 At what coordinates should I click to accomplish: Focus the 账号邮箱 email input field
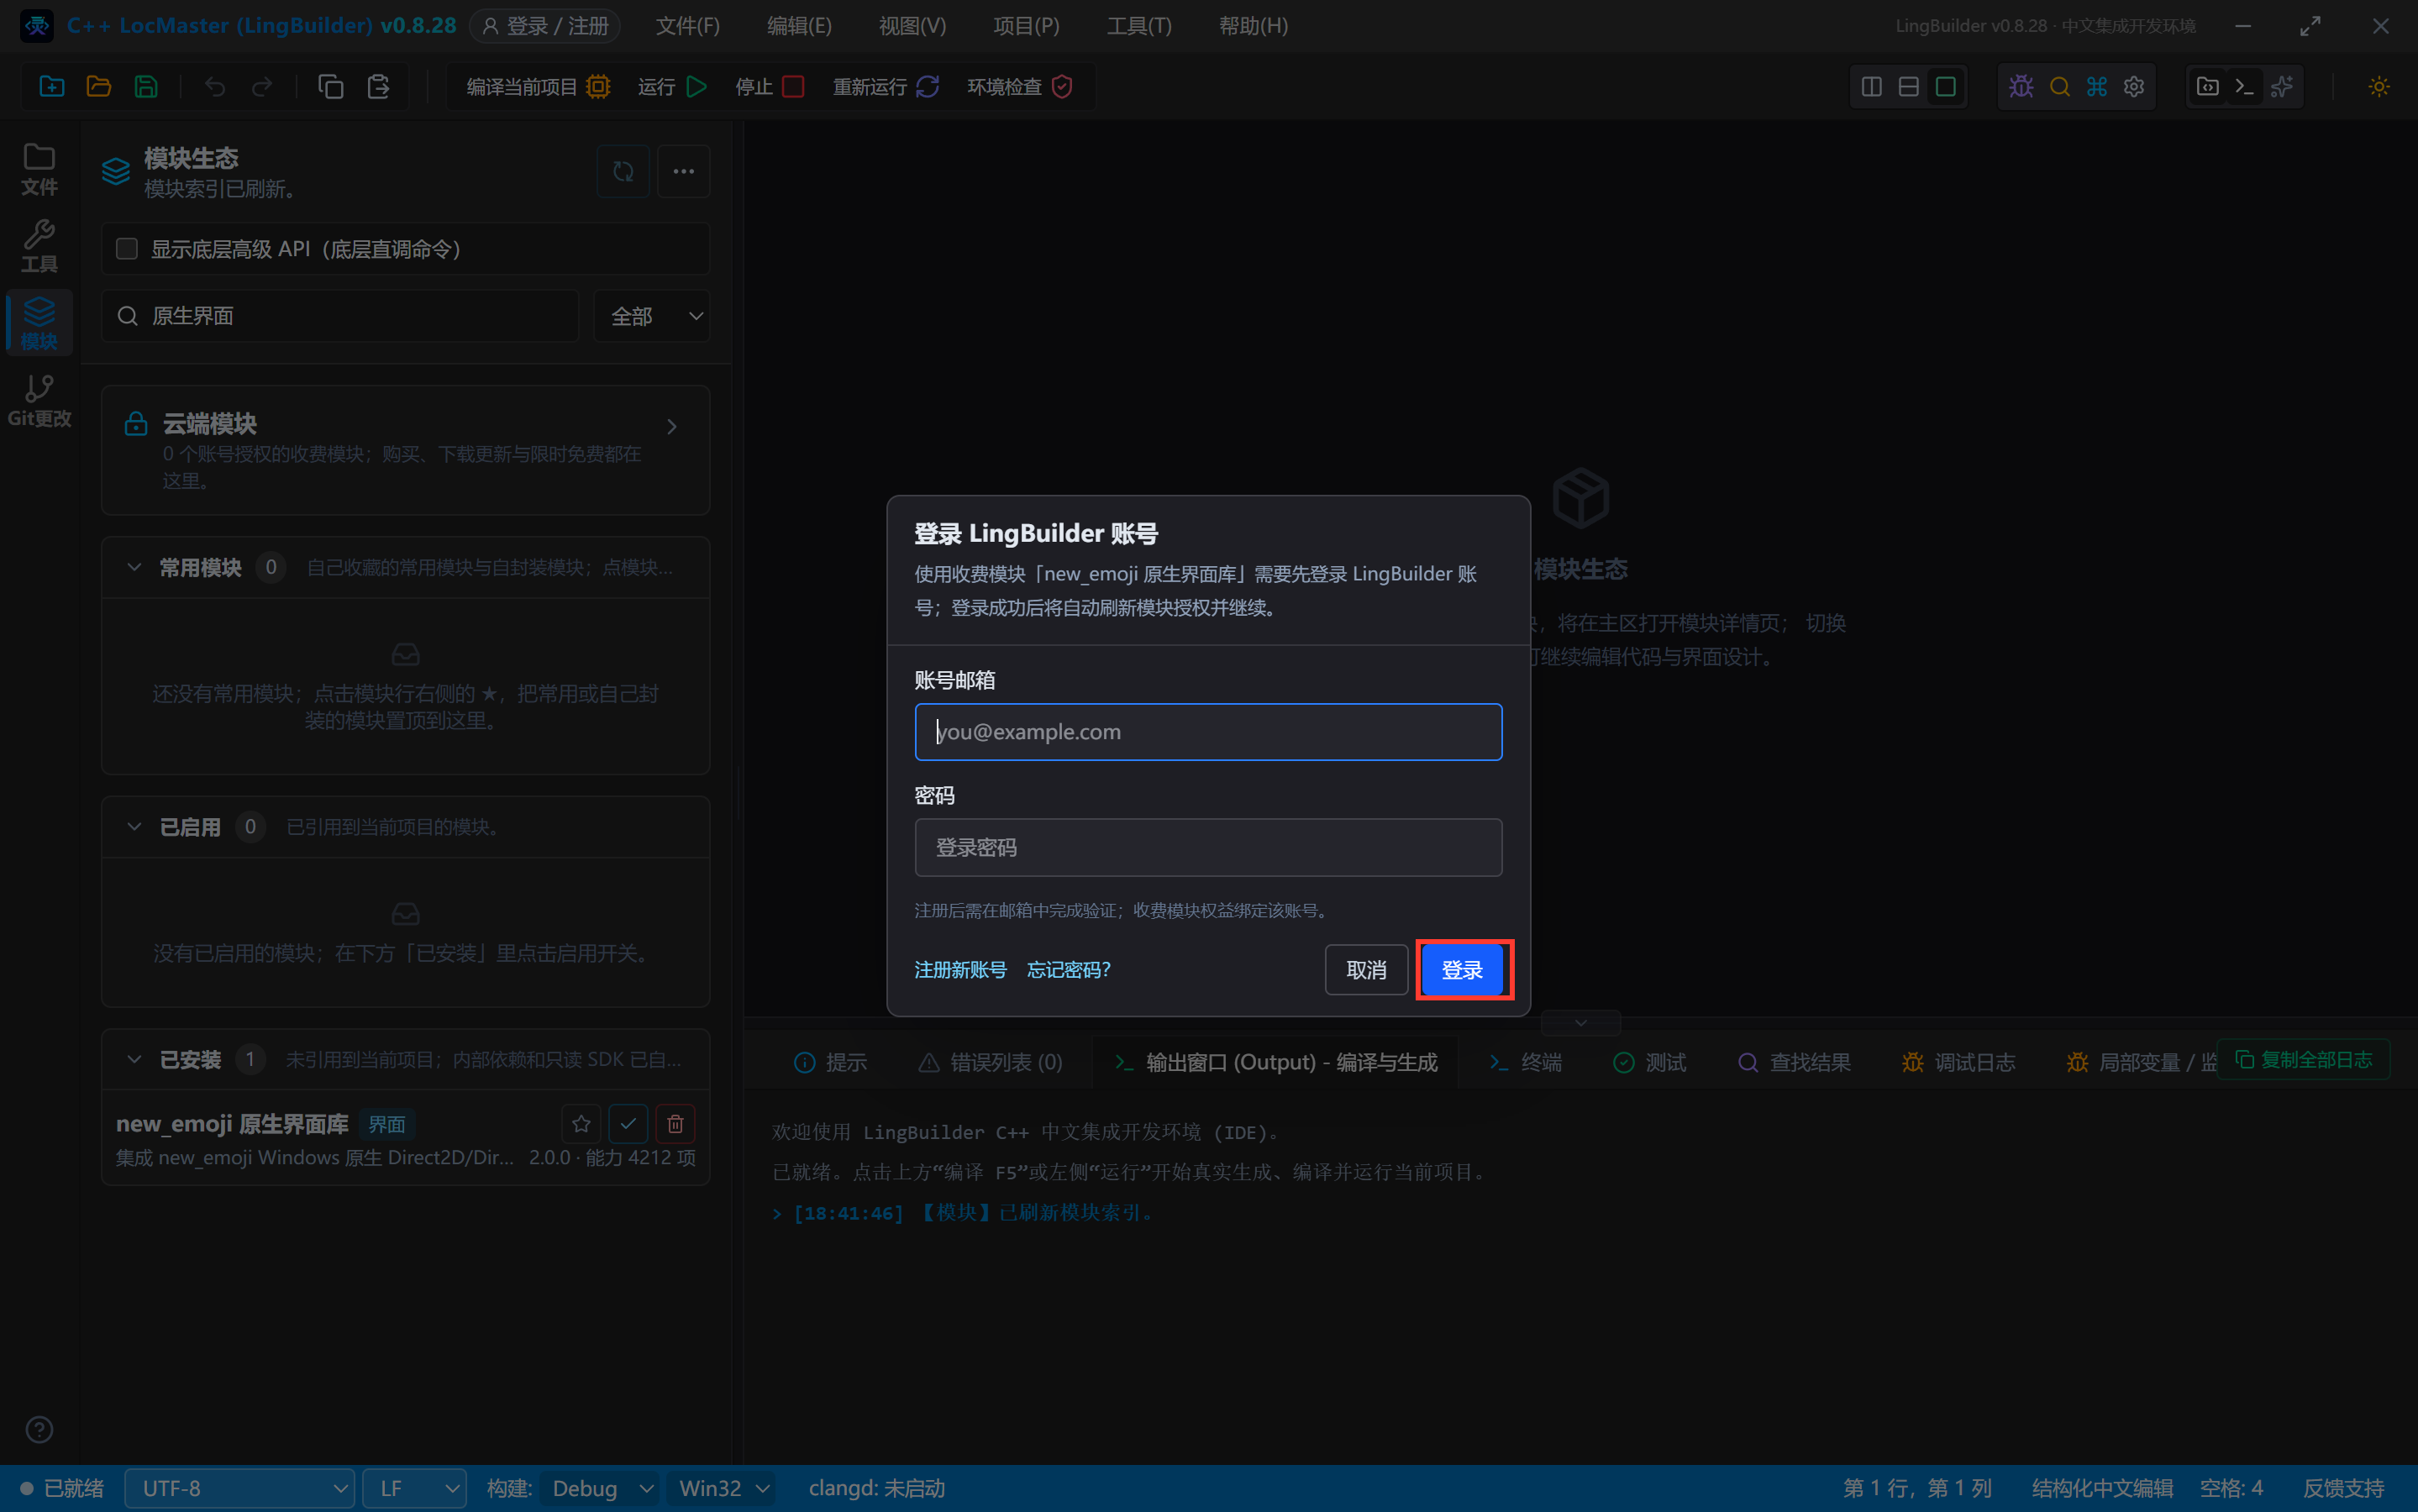[1208, 732]
